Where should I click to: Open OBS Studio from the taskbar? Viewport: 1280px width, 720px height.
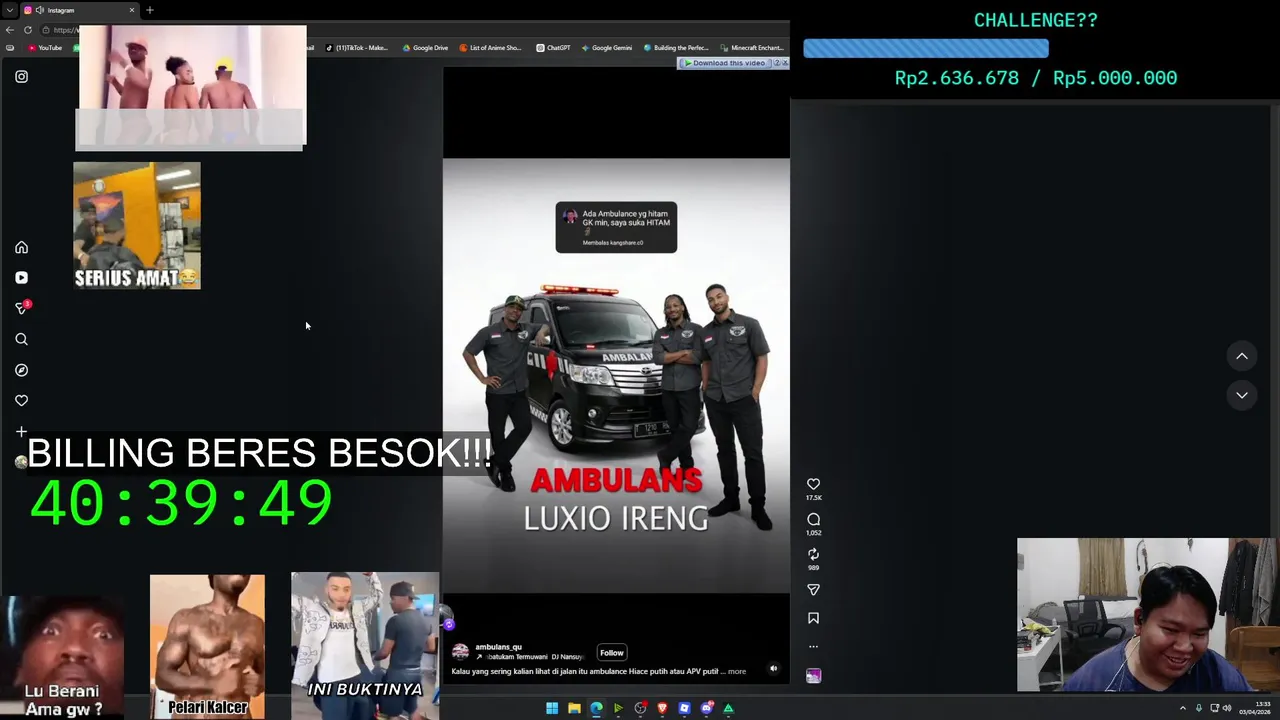[x=640, y=708]
